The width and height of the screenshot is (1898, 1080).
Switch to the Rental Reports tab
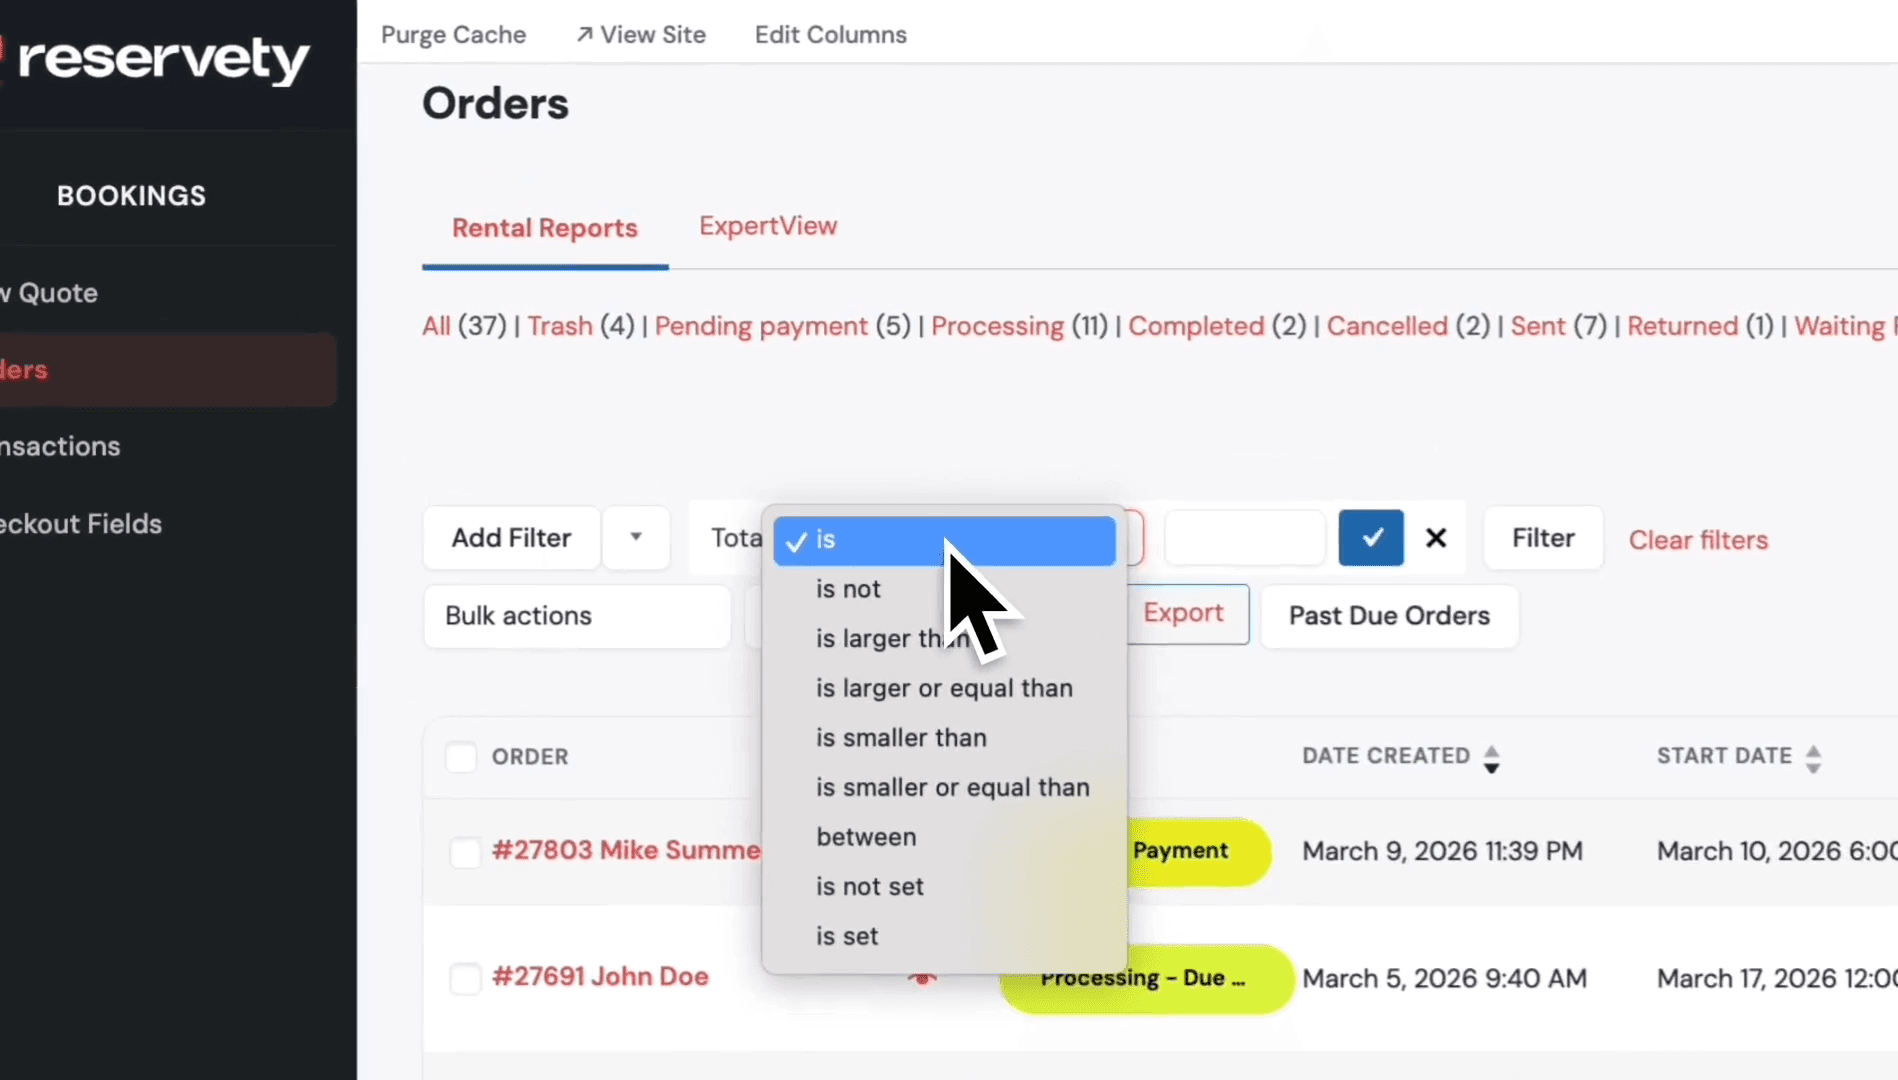click(x=545, y=228)
